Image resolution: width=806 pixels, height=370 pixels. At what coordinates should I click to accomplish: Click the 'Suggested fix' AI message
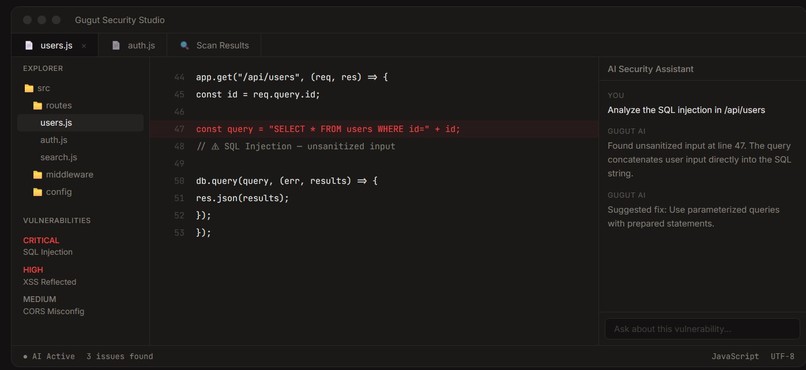tap(693, 217)
